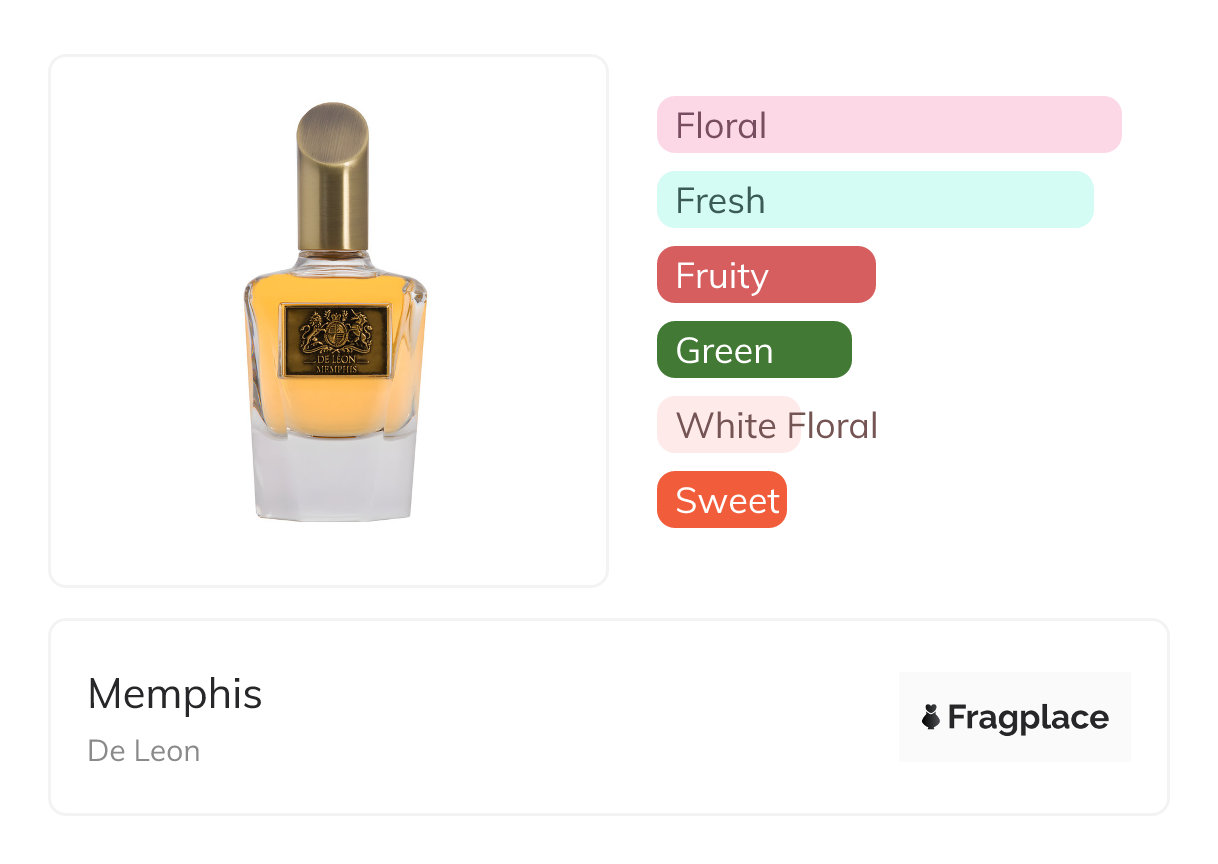Click the royal crest emblem on the bottle
The width and height of the screenshot is (1218, 864).
tap(336, 330)
